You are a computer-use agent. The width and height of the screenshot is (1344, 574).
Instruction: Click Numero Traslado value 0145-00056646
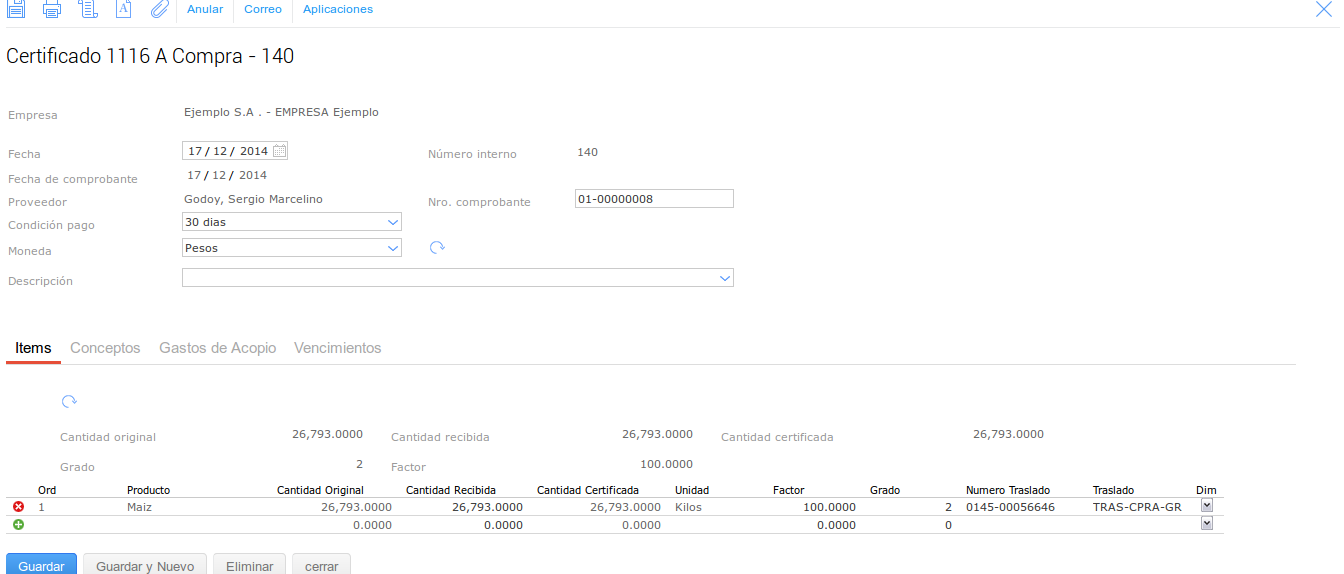point(1010,507)
